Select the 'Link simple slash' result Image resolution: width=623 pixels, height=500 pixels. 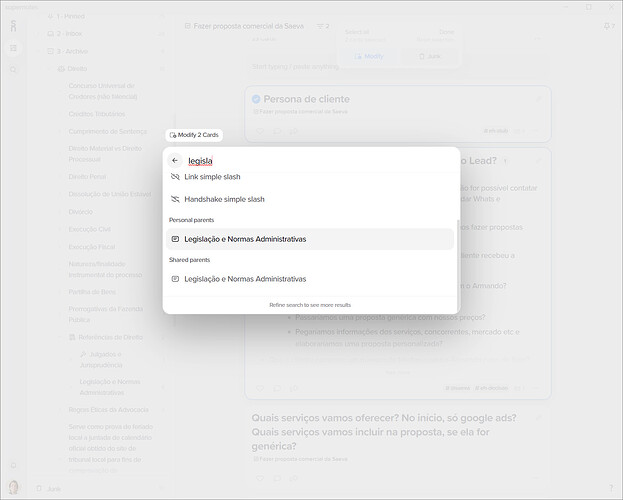[310, 177]
